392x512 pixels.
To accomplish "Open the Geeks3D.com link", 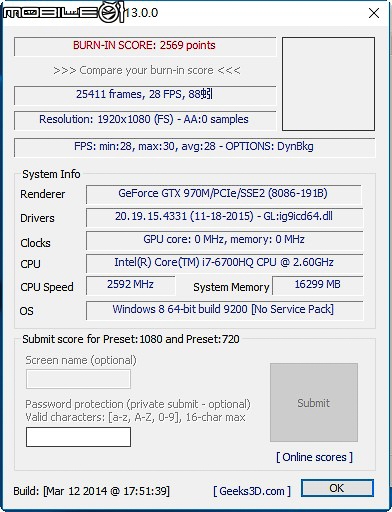I will [x=252, y=491].
